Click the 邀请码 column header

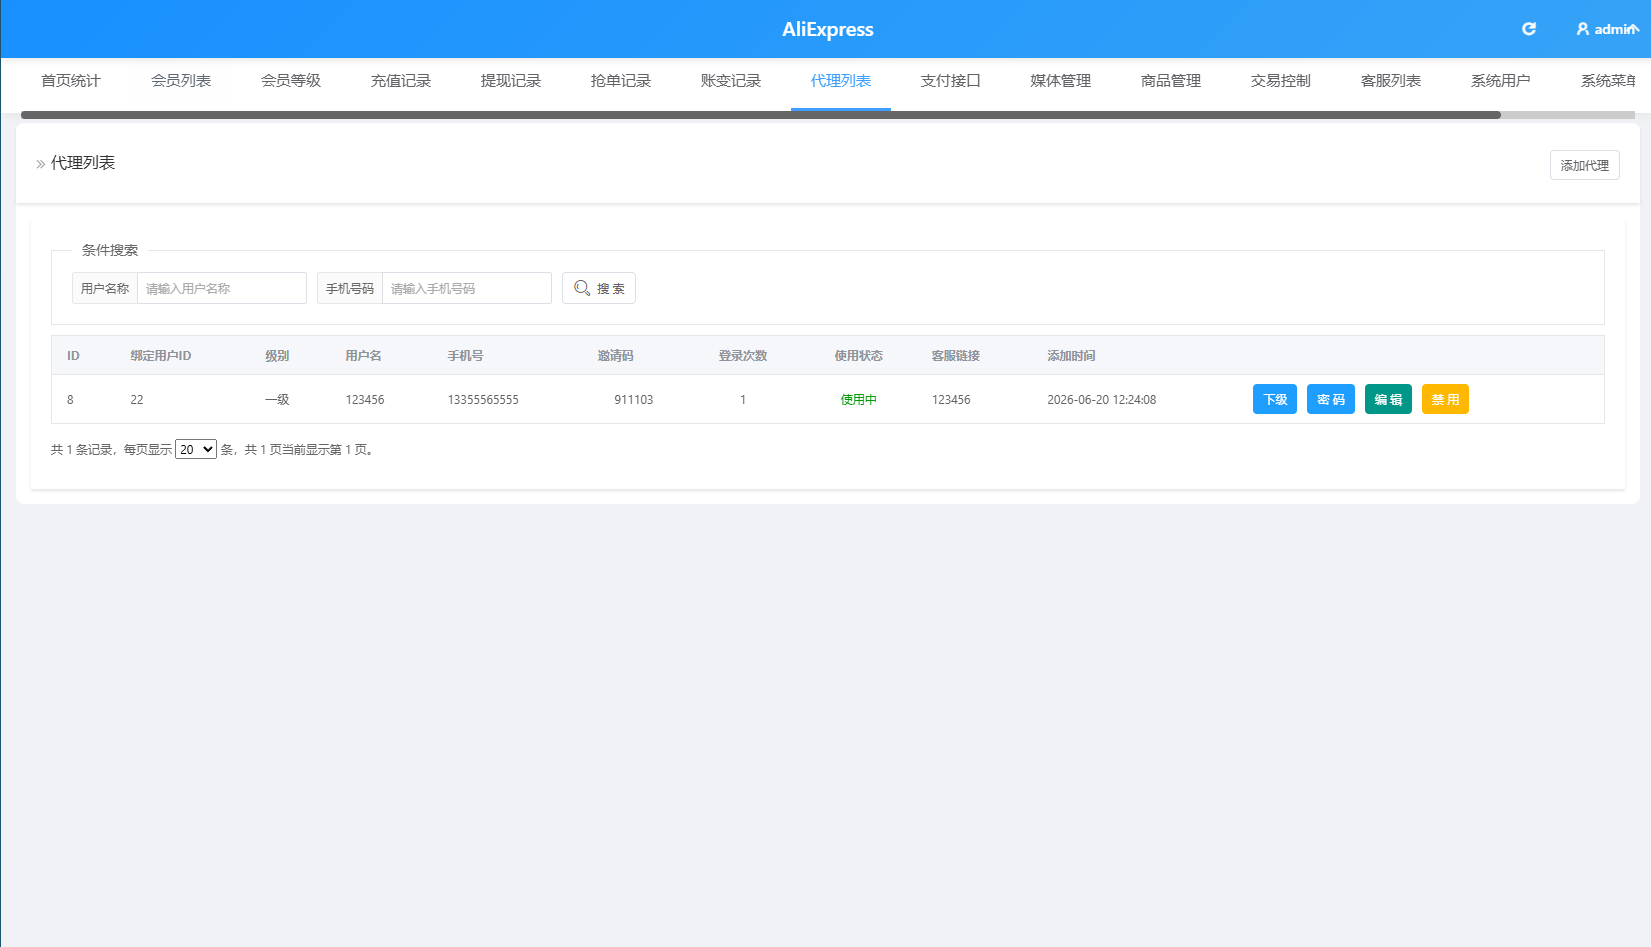[x=615, y=356]
